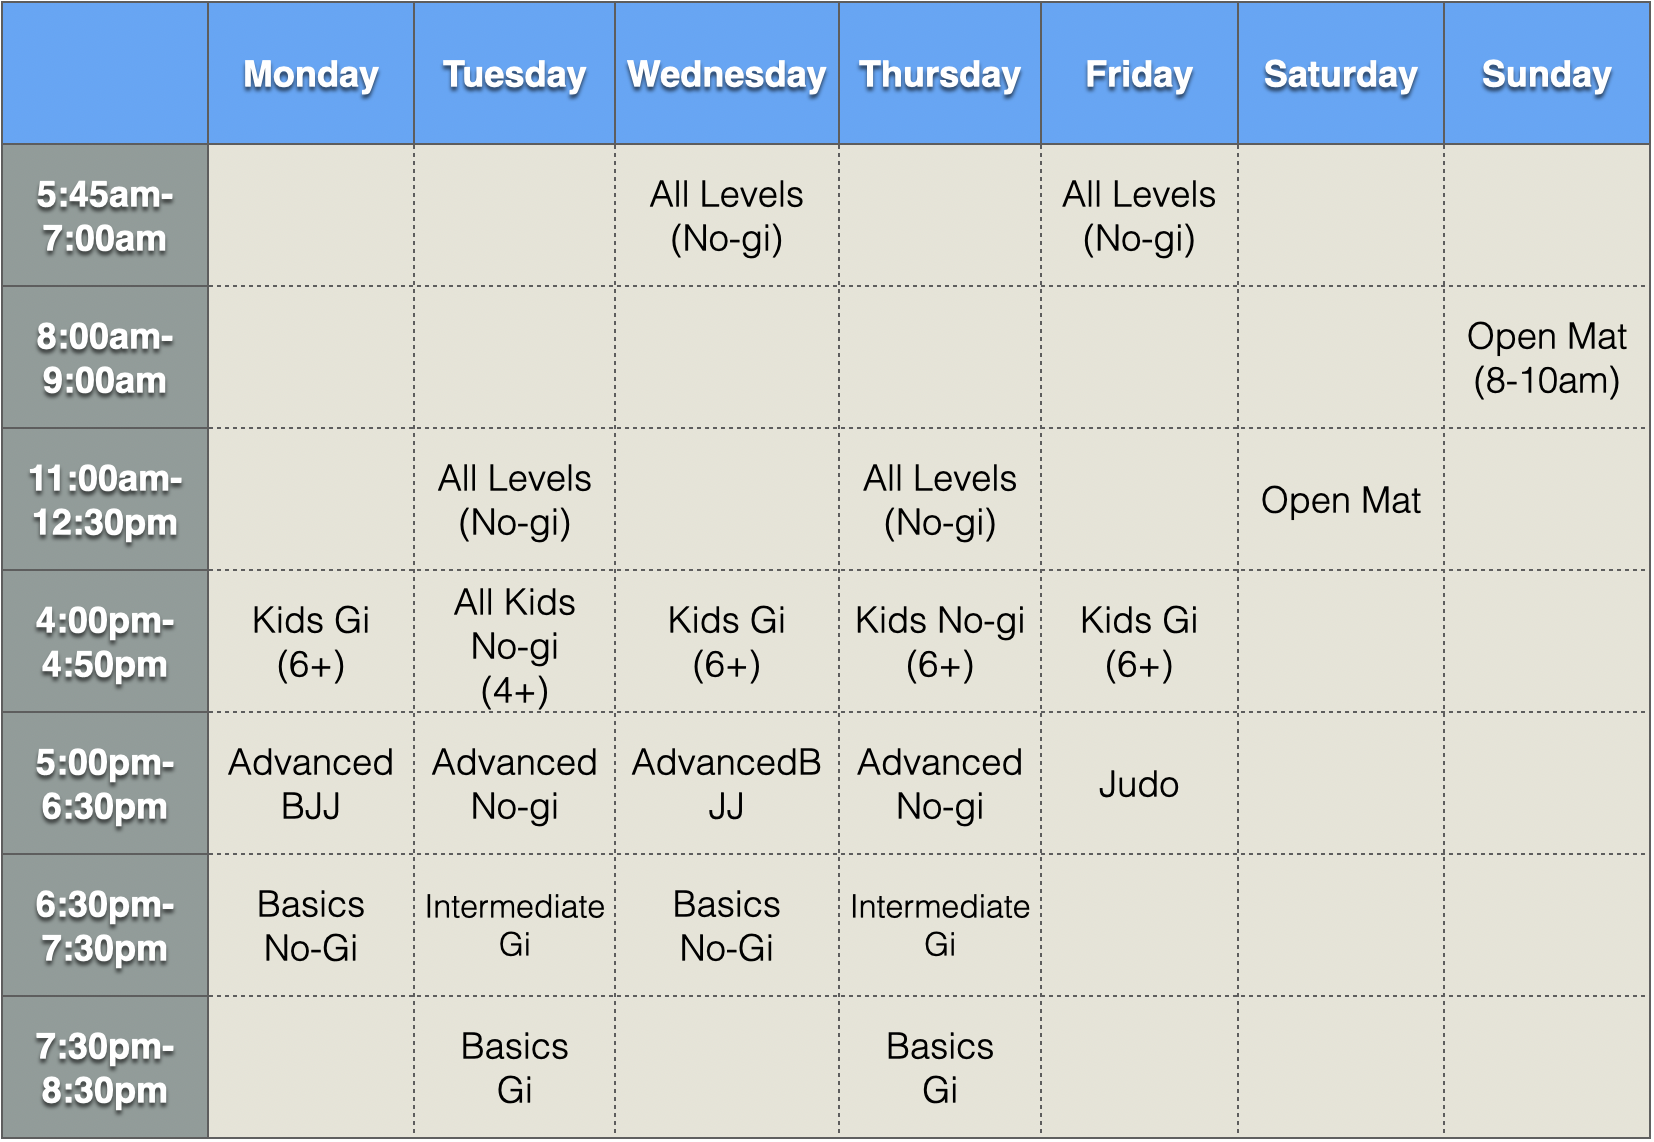
Task: Select the Friday Judo class
Action: [1139, 784]
